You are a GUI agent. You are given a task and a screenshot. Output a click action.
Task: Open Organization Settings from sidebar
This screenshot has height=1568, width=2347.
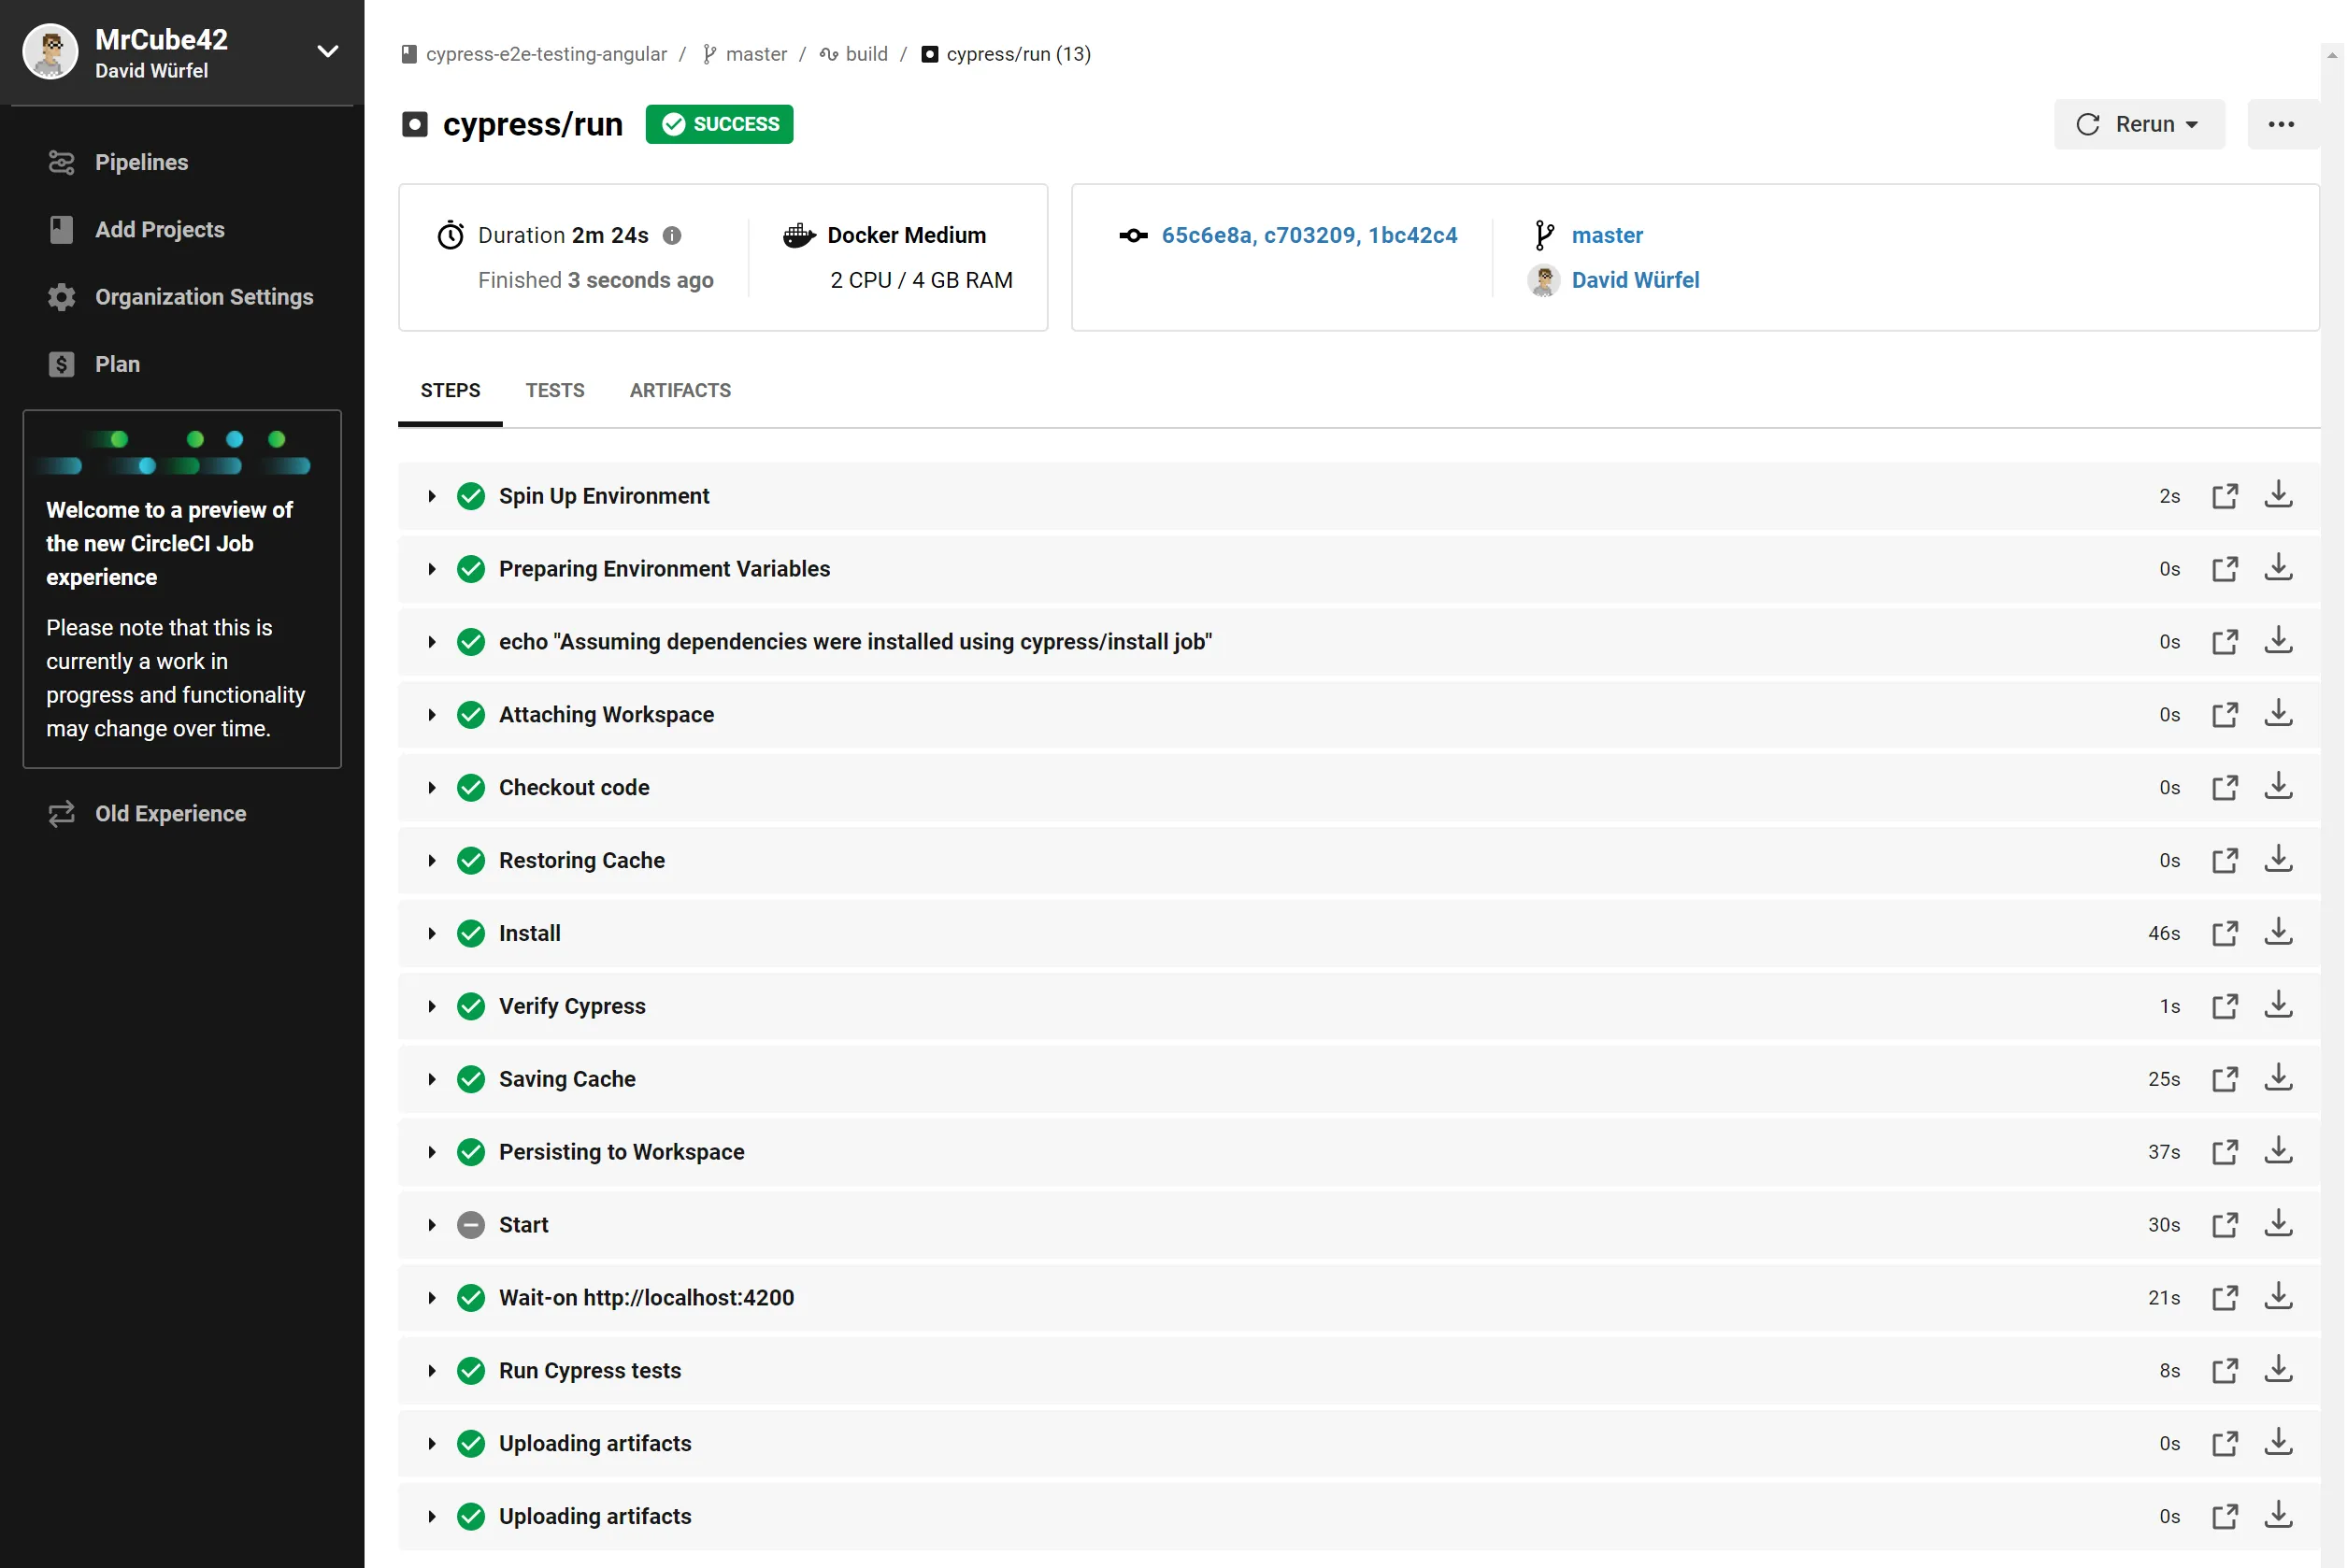(204, 296)
